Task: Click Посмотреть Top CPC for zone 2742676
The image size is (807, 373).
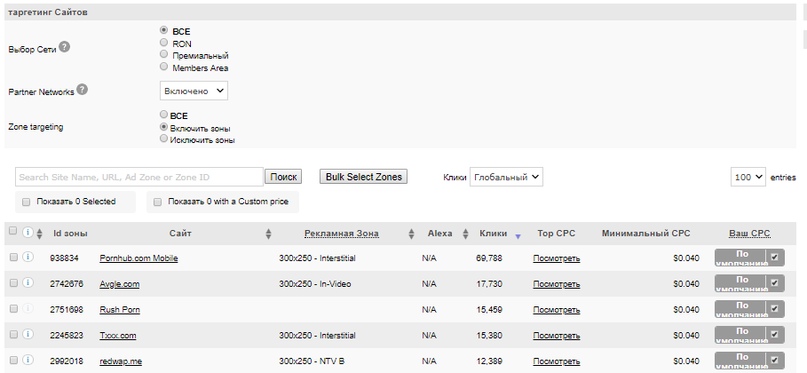Action: [556, 284]
